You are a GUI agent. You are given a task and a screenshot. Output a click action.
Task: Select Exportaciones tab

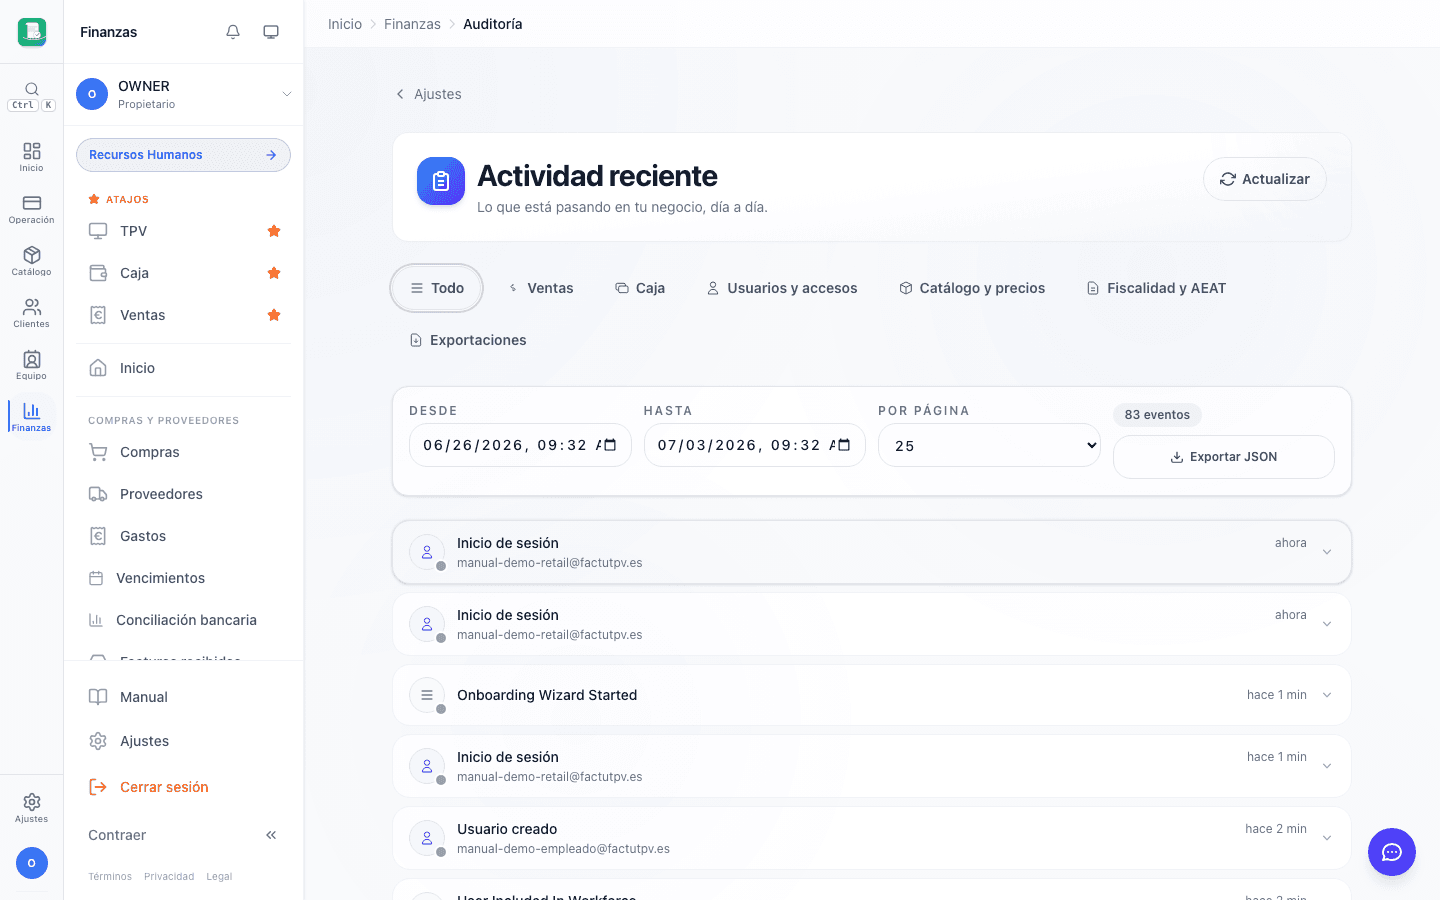pos(468,340)
